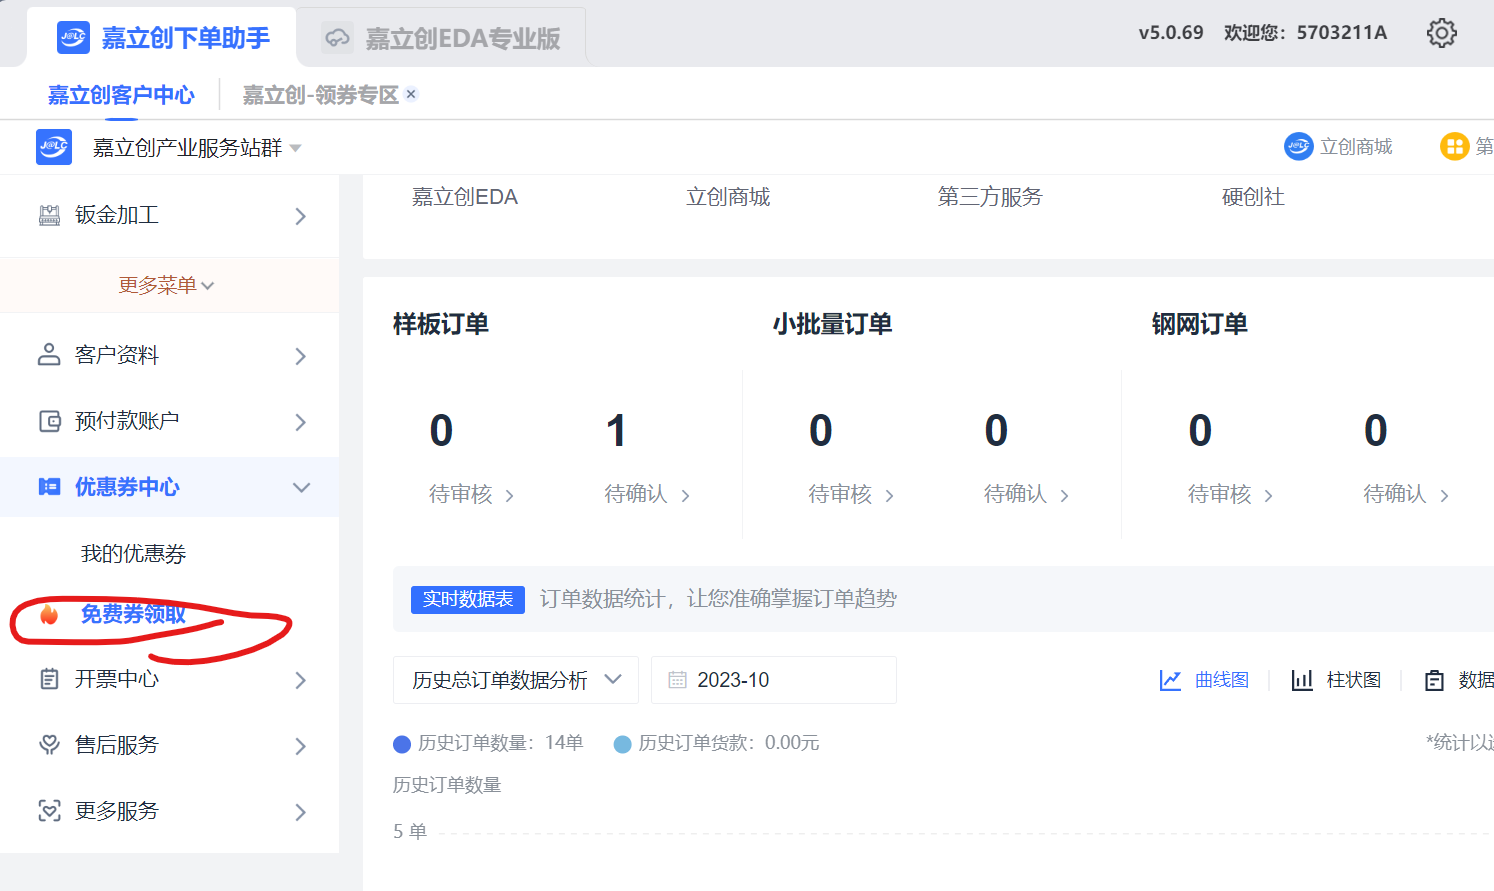Open 免费券领取 submenu item
Screen dimensions: 1494x891
point(133,614)
